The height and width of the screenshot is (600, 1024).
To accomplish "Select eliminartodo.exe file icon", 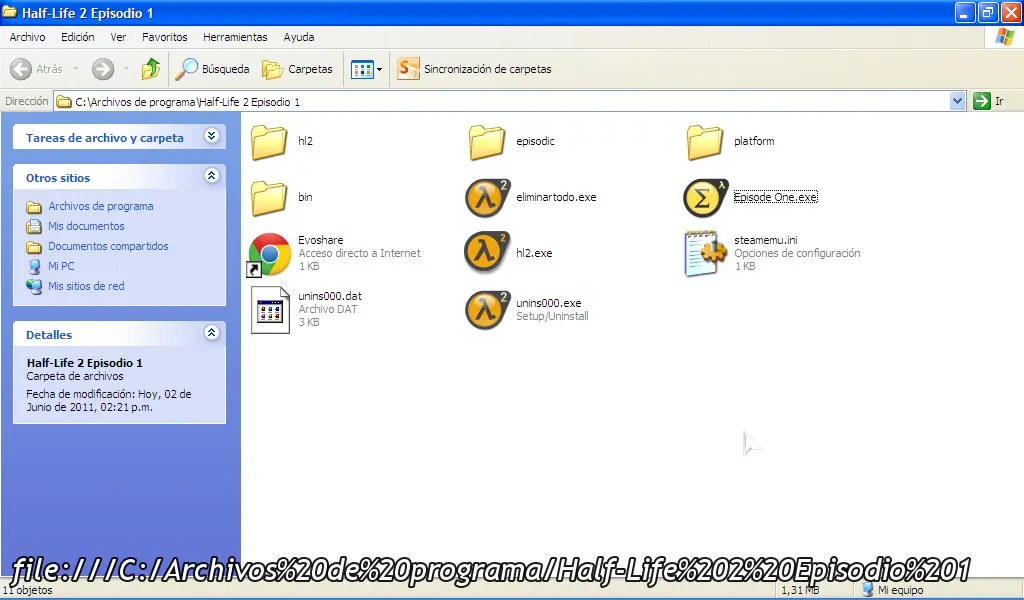I will (x=487, y=198).
